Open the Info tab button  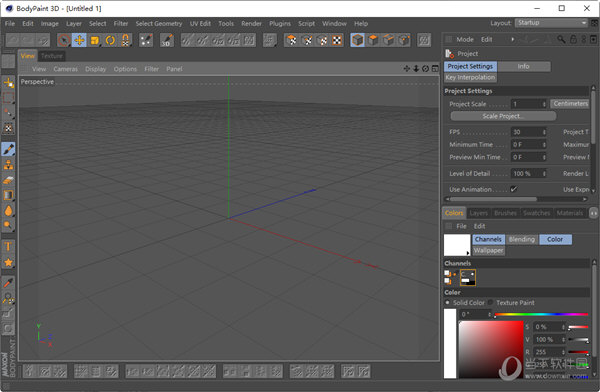(x=524, y=66)
